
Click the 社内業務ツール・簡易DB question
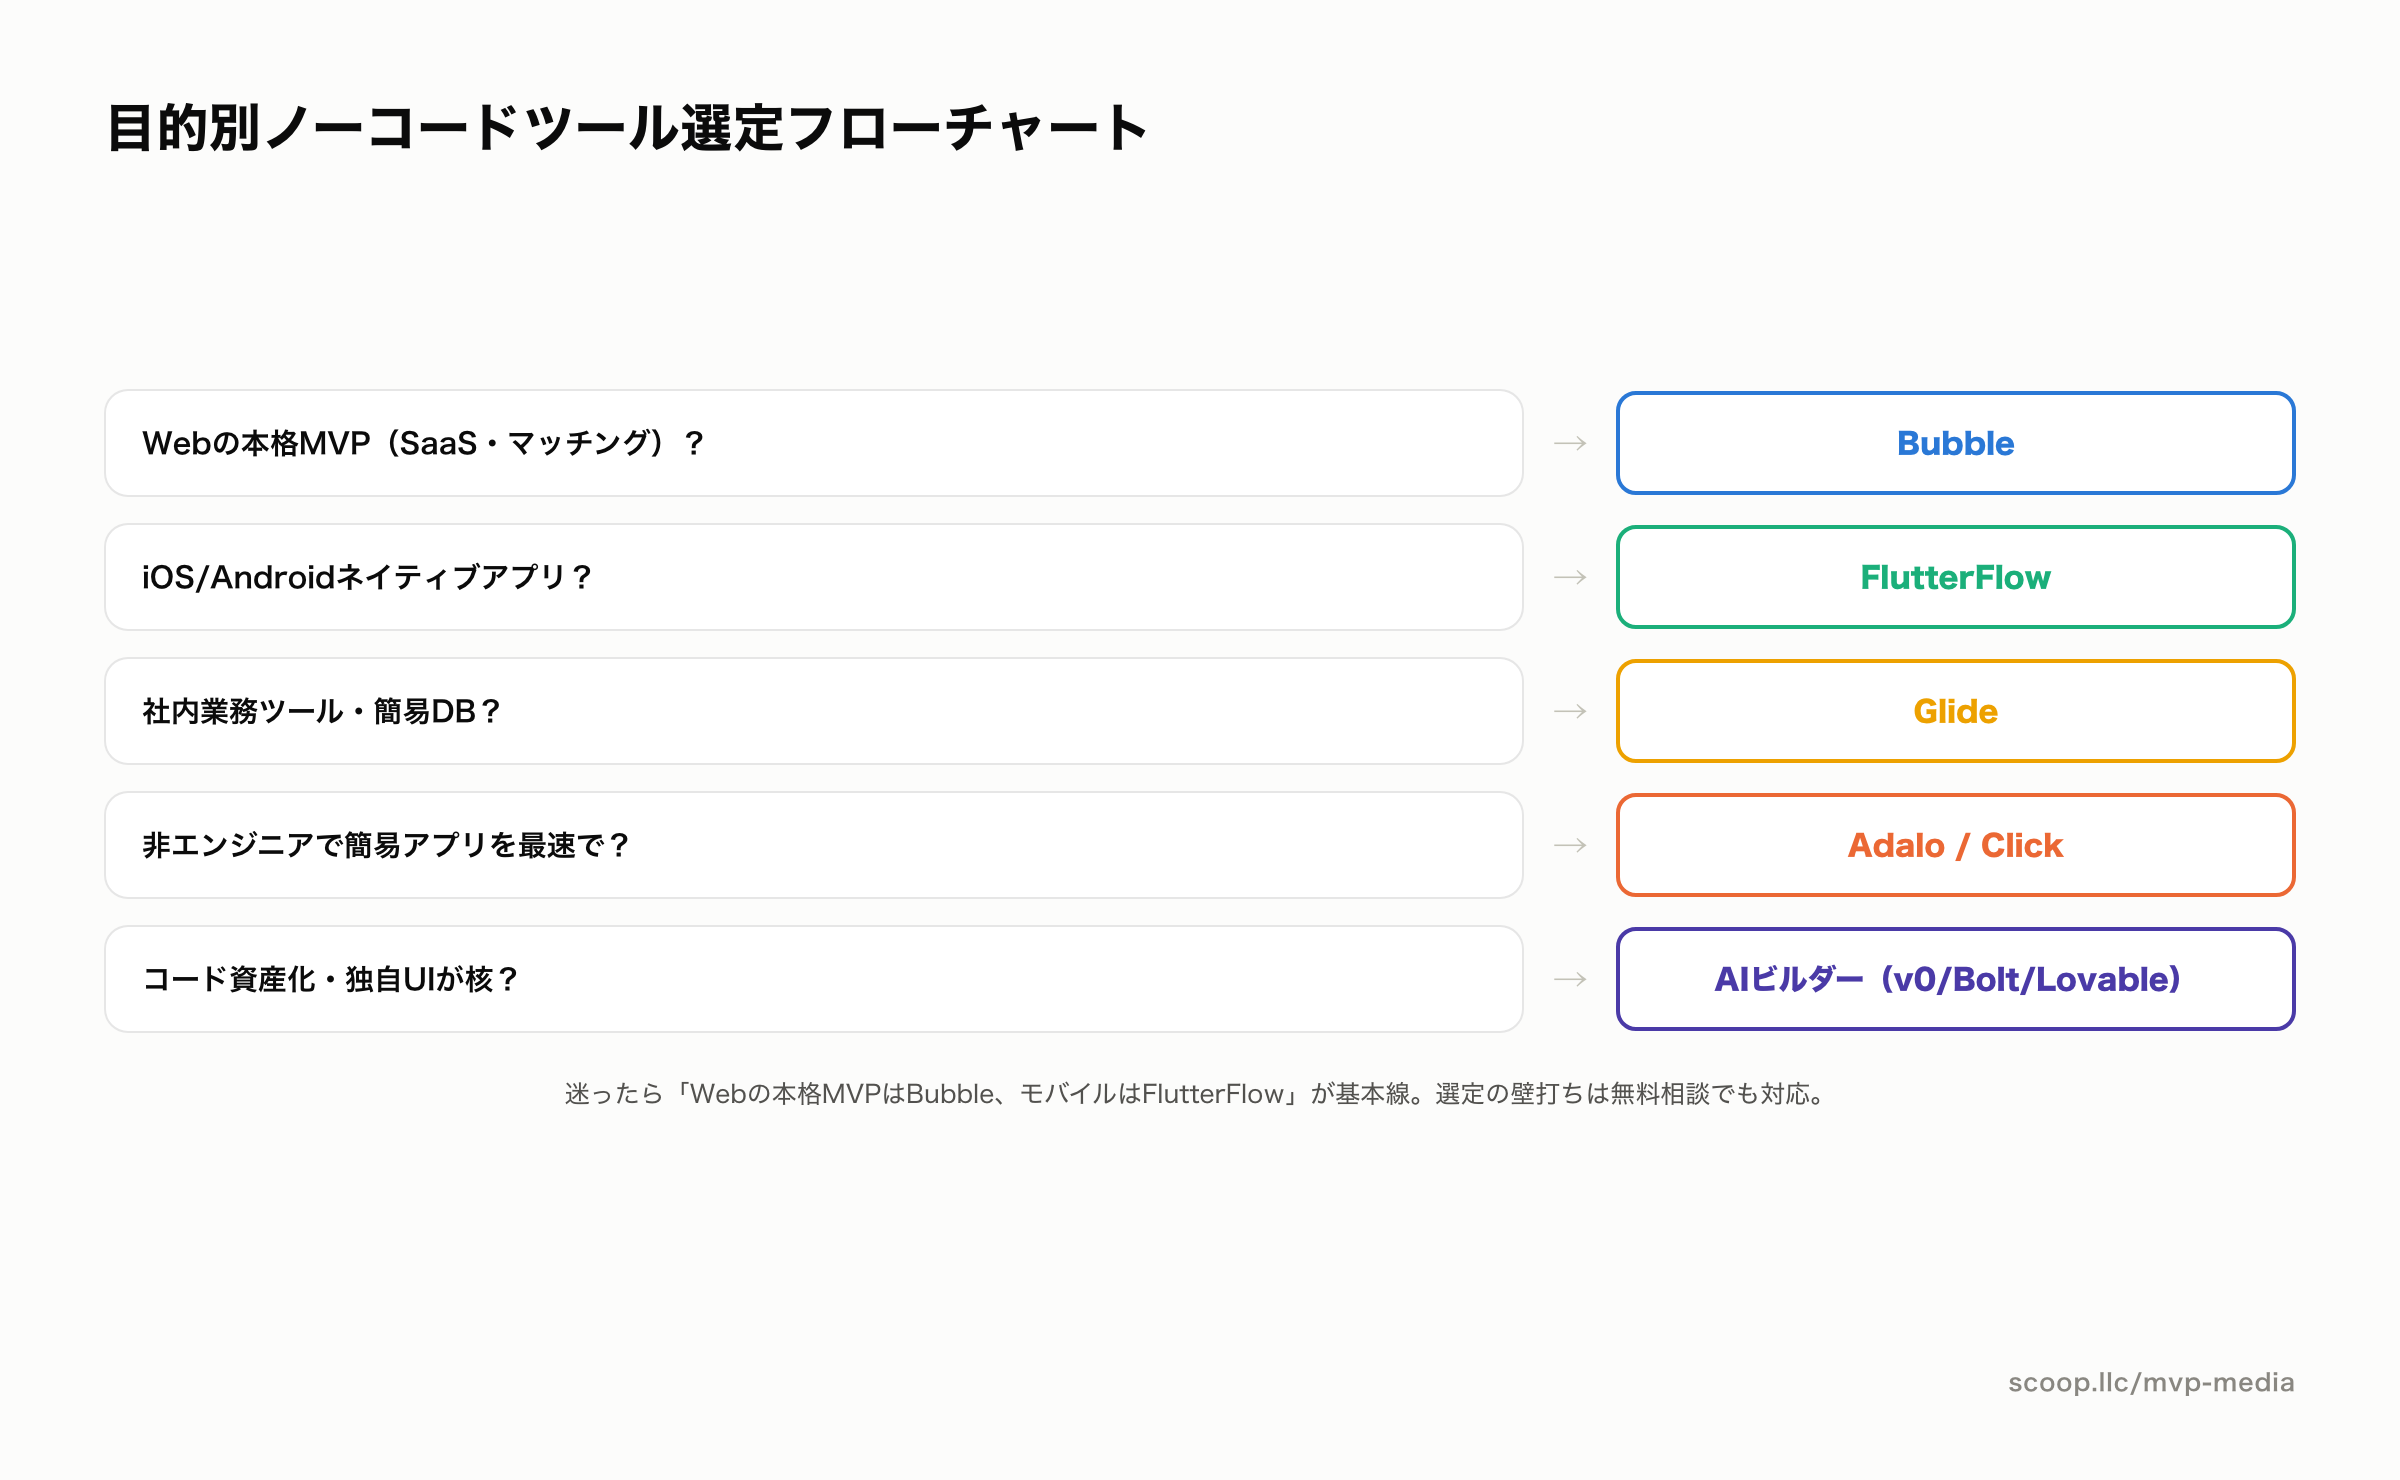point(814,711)
